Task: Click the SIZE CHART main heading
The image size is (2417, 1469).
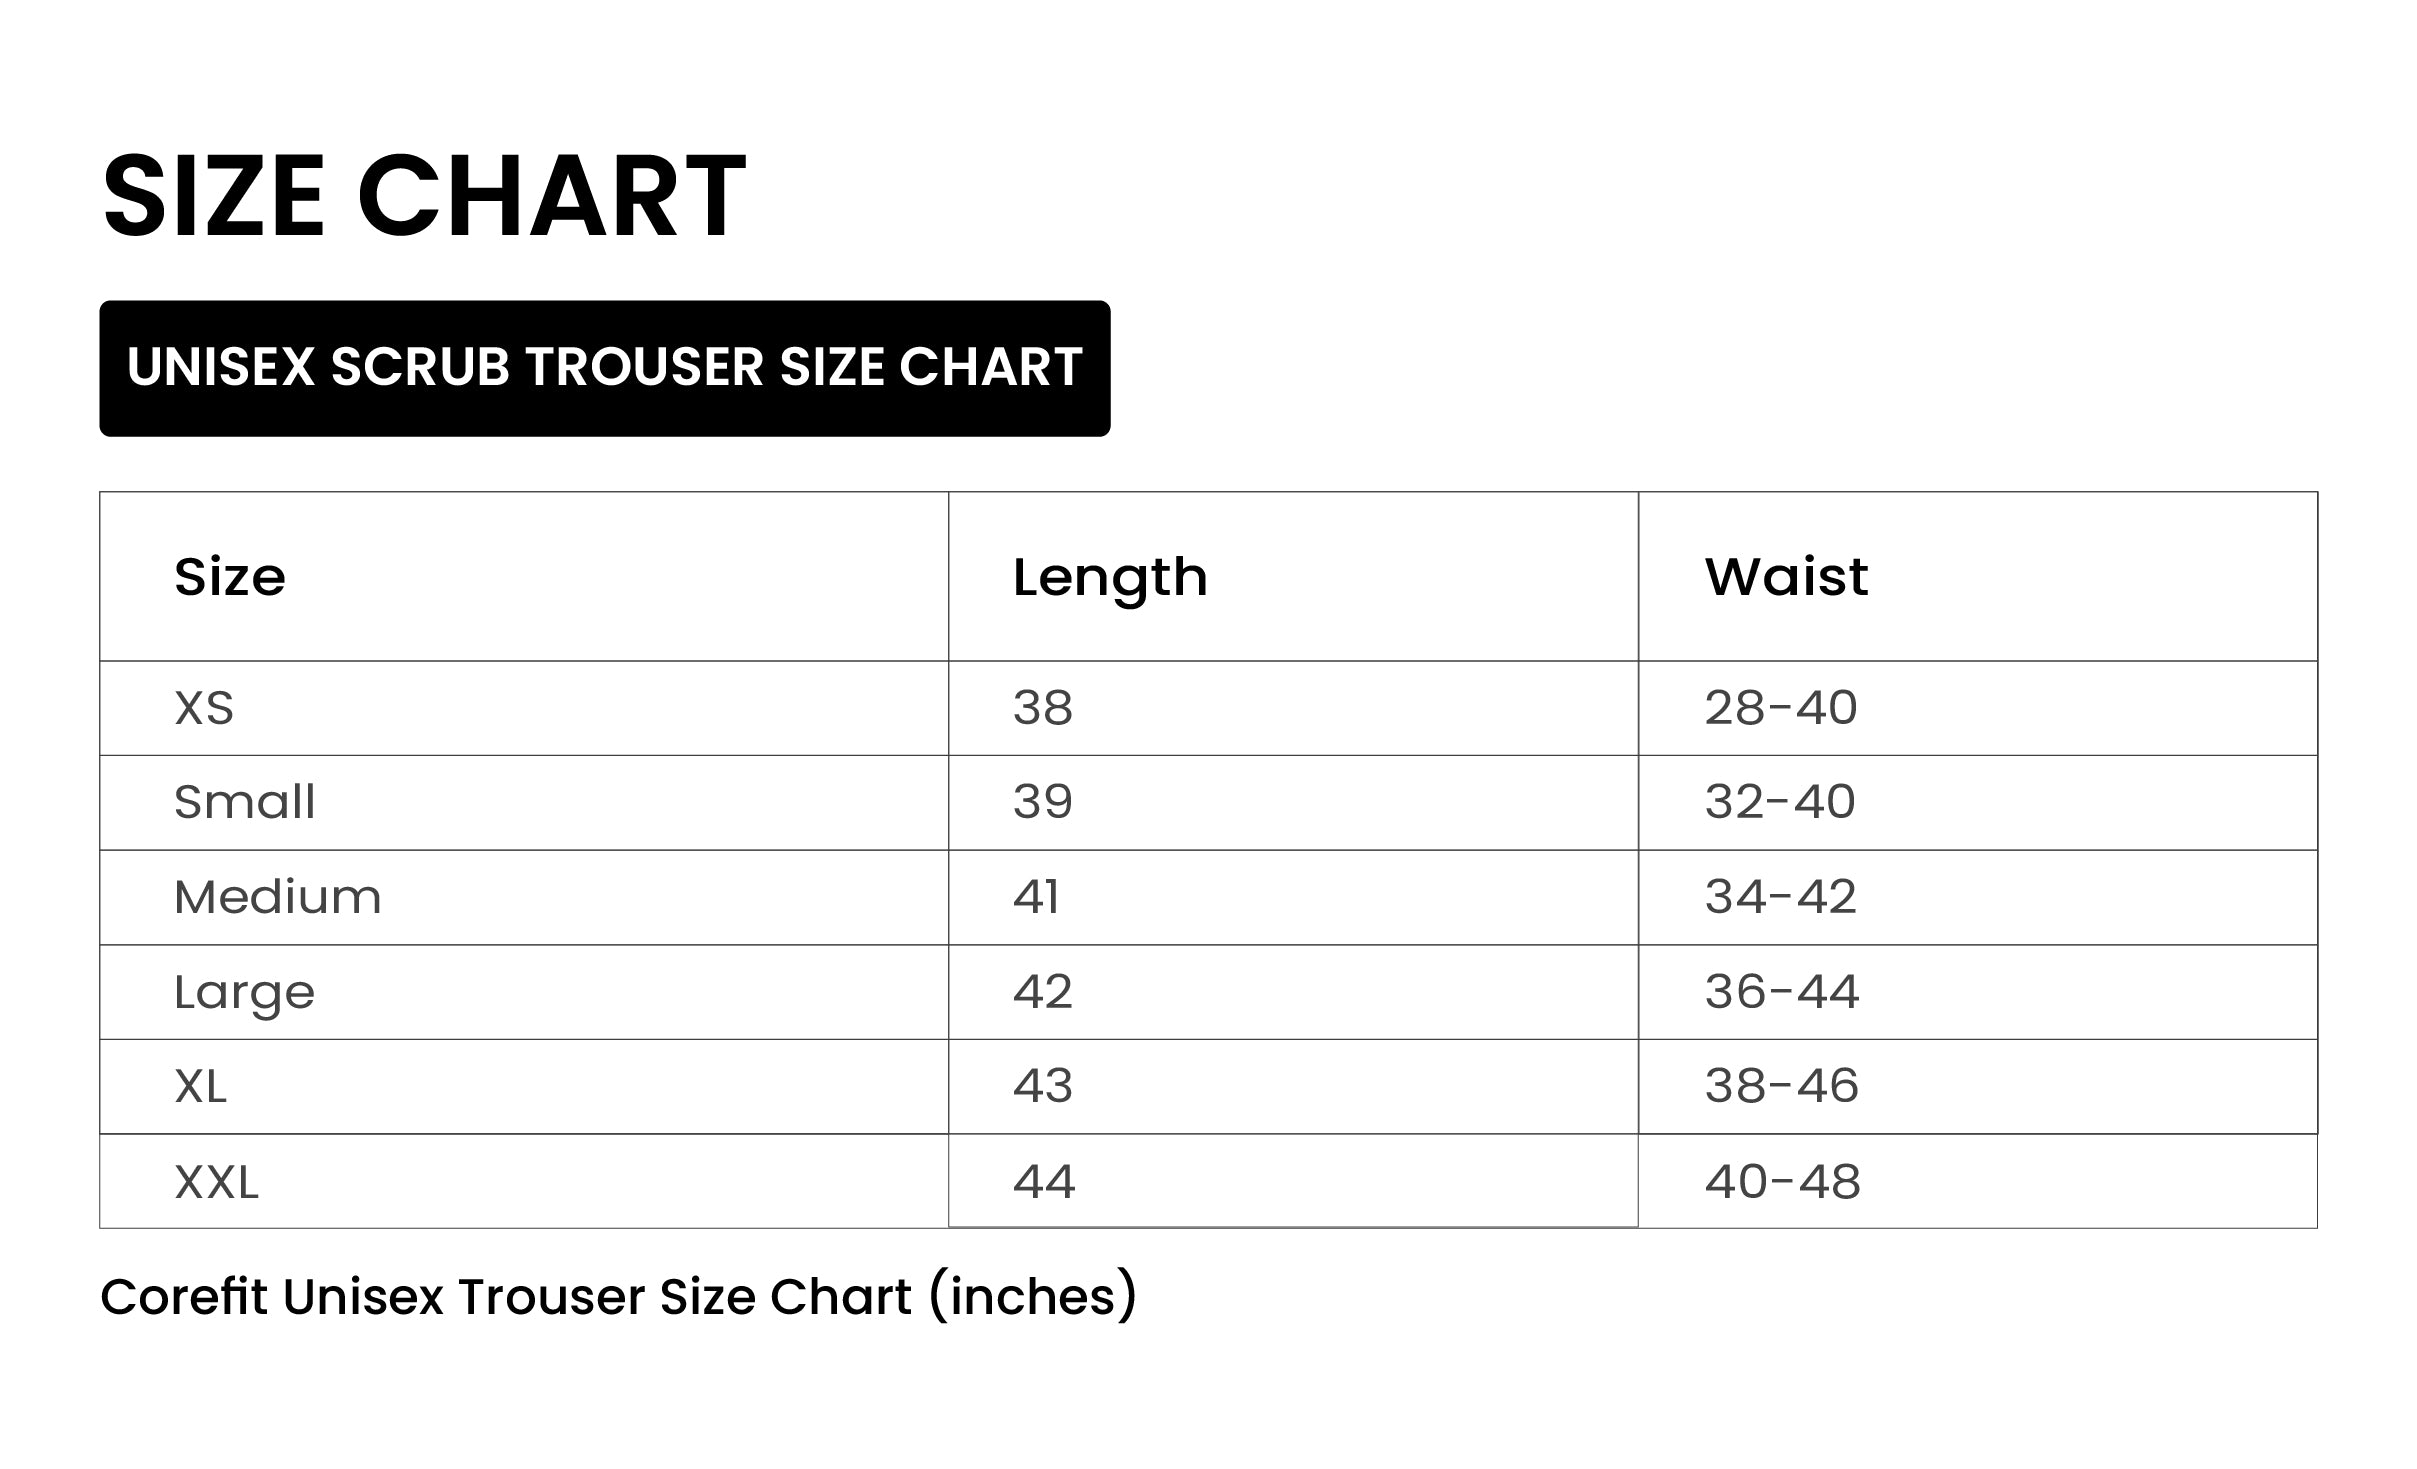Action: pyautogui.click(x=424, y=197)
